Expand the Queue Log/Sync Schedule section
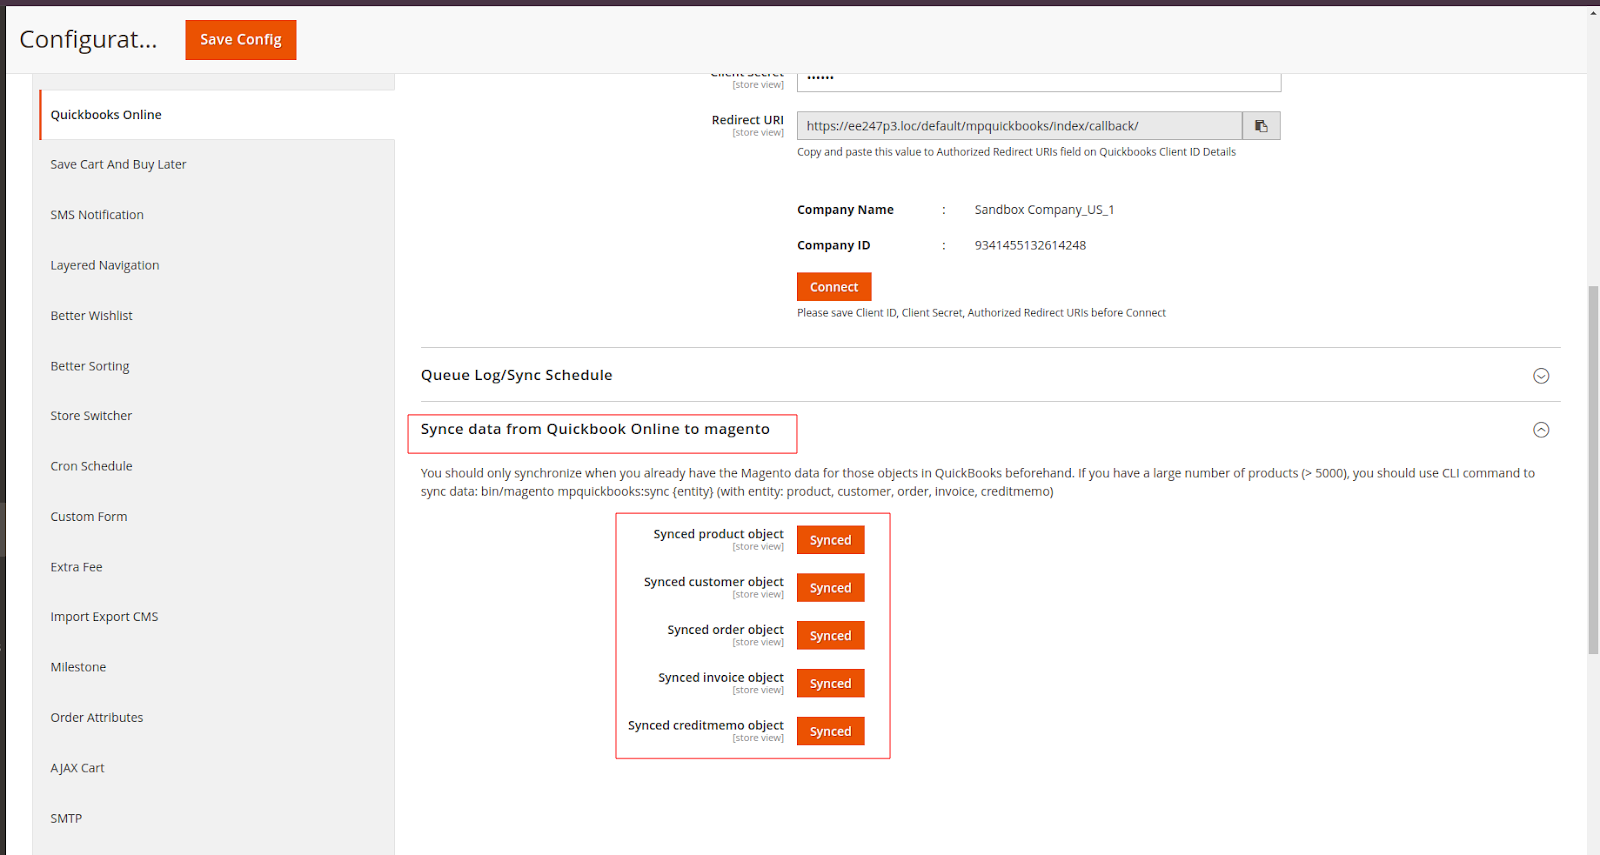This screenshot has height=855, width=1600. point(1541,376)
